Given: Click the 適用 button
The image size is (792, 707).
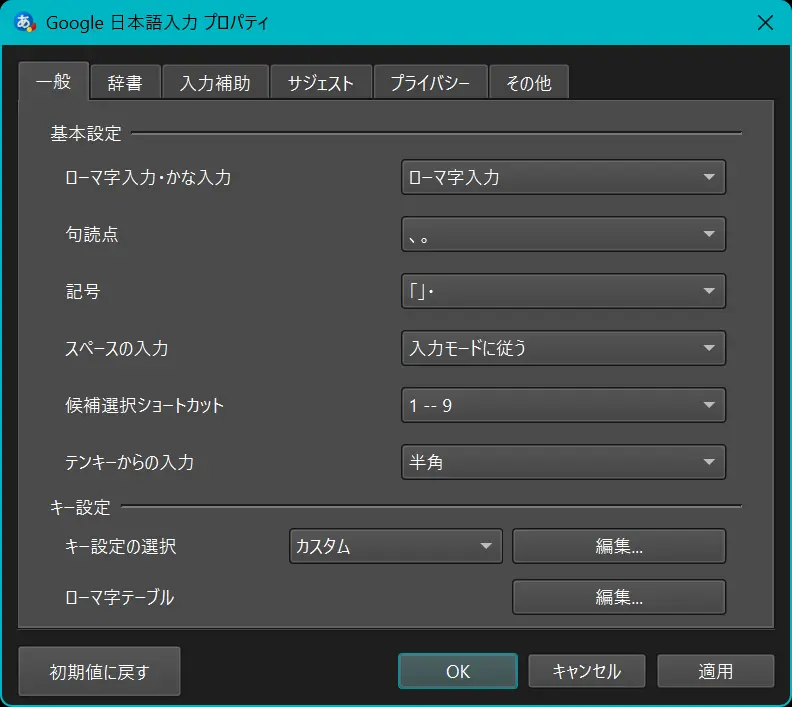Looking at the screenshot, I should pyautogui.click(x=716, y=672).
